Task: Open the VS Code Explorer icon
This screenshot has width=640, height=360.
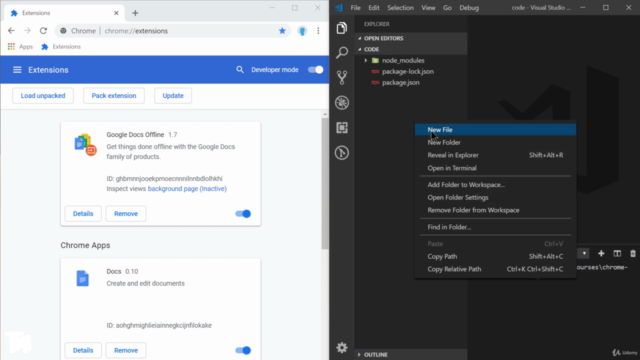Action: point(342,28)
